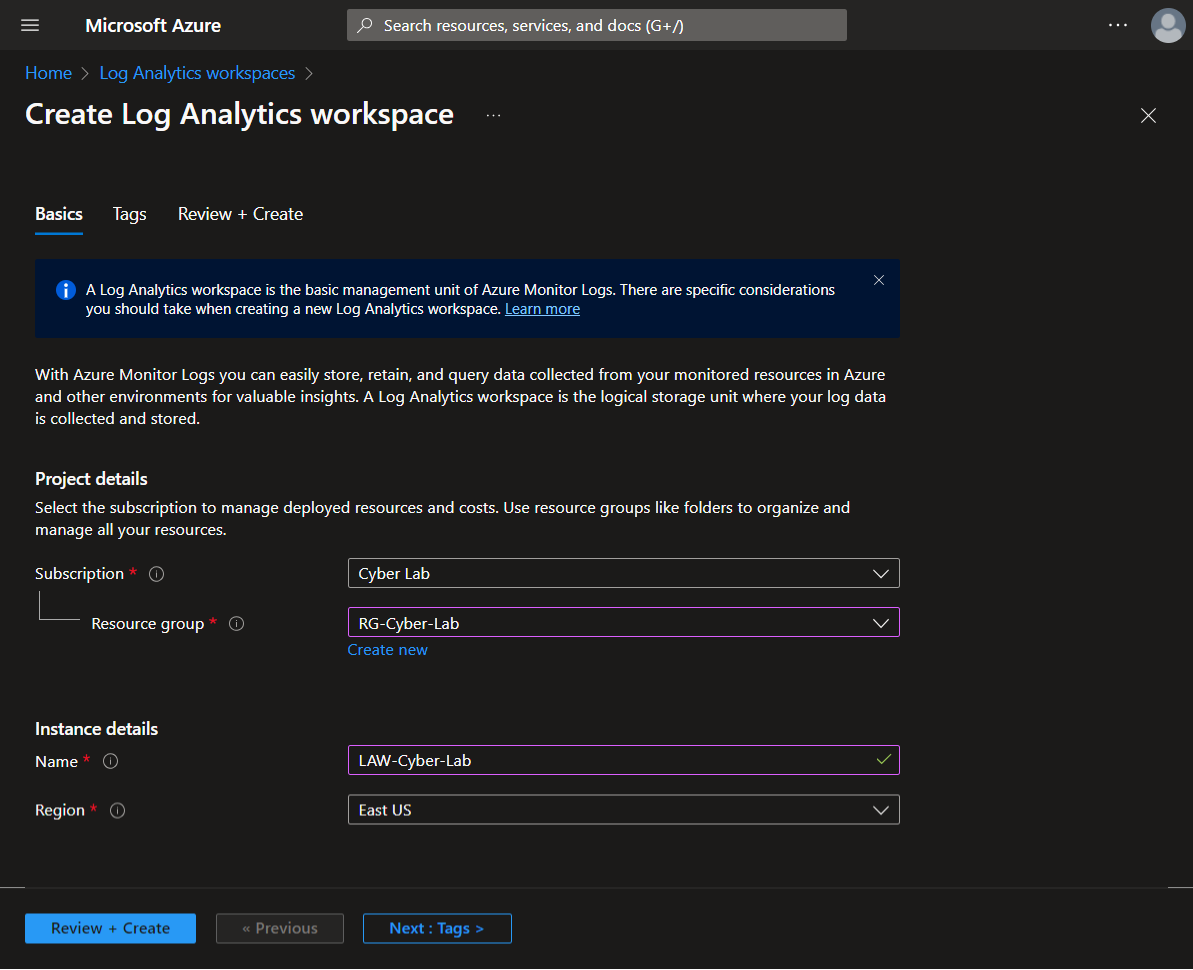
Task: Show the Subscription info tooltip icon
Action: 157,574
